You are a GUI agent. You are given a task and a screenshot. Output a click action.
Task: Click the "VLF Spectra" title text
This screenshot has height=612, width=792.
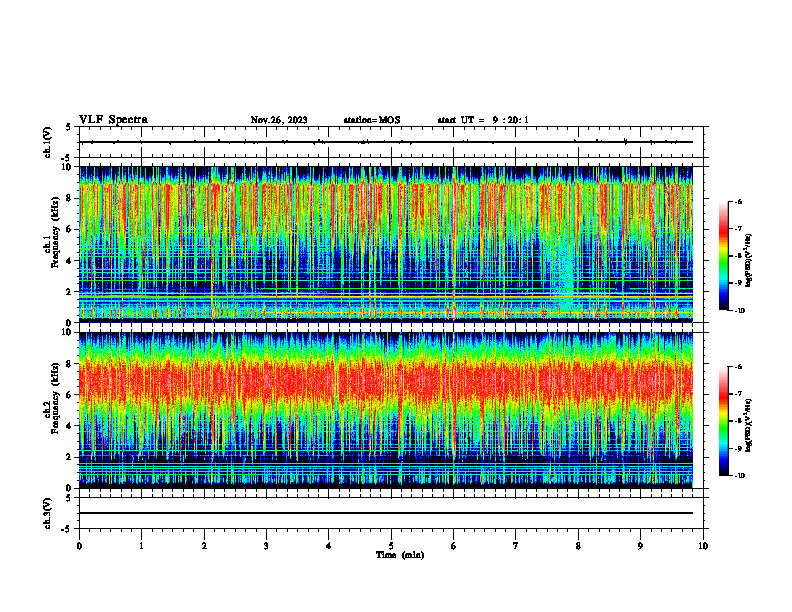point(113,120)
